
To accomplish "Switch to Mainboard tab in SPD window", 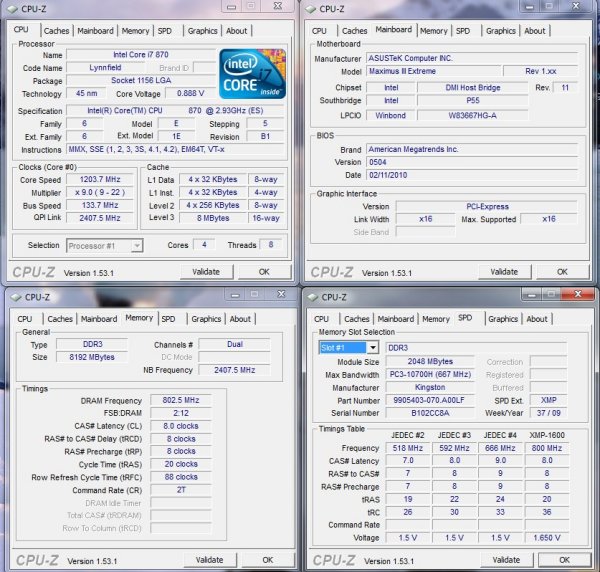I will (x=396, y=319).
